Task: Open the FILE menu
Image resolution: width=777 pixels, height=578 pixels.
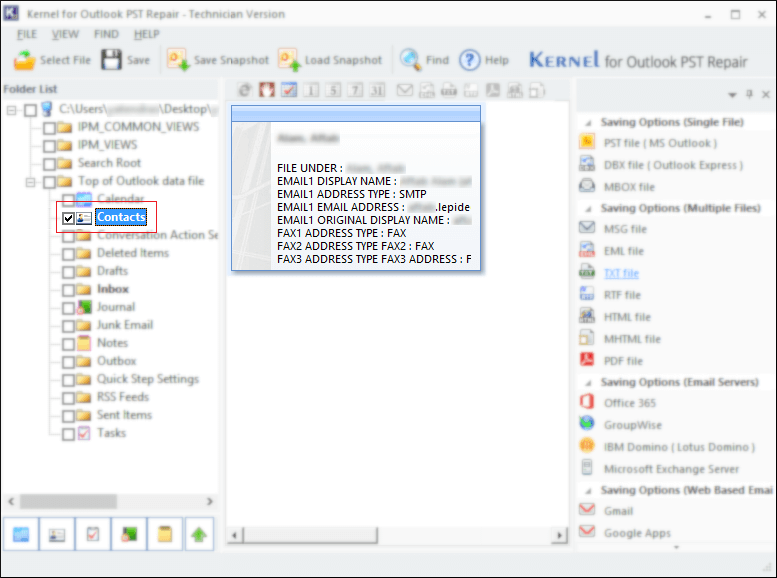Action: coord(27,34)
